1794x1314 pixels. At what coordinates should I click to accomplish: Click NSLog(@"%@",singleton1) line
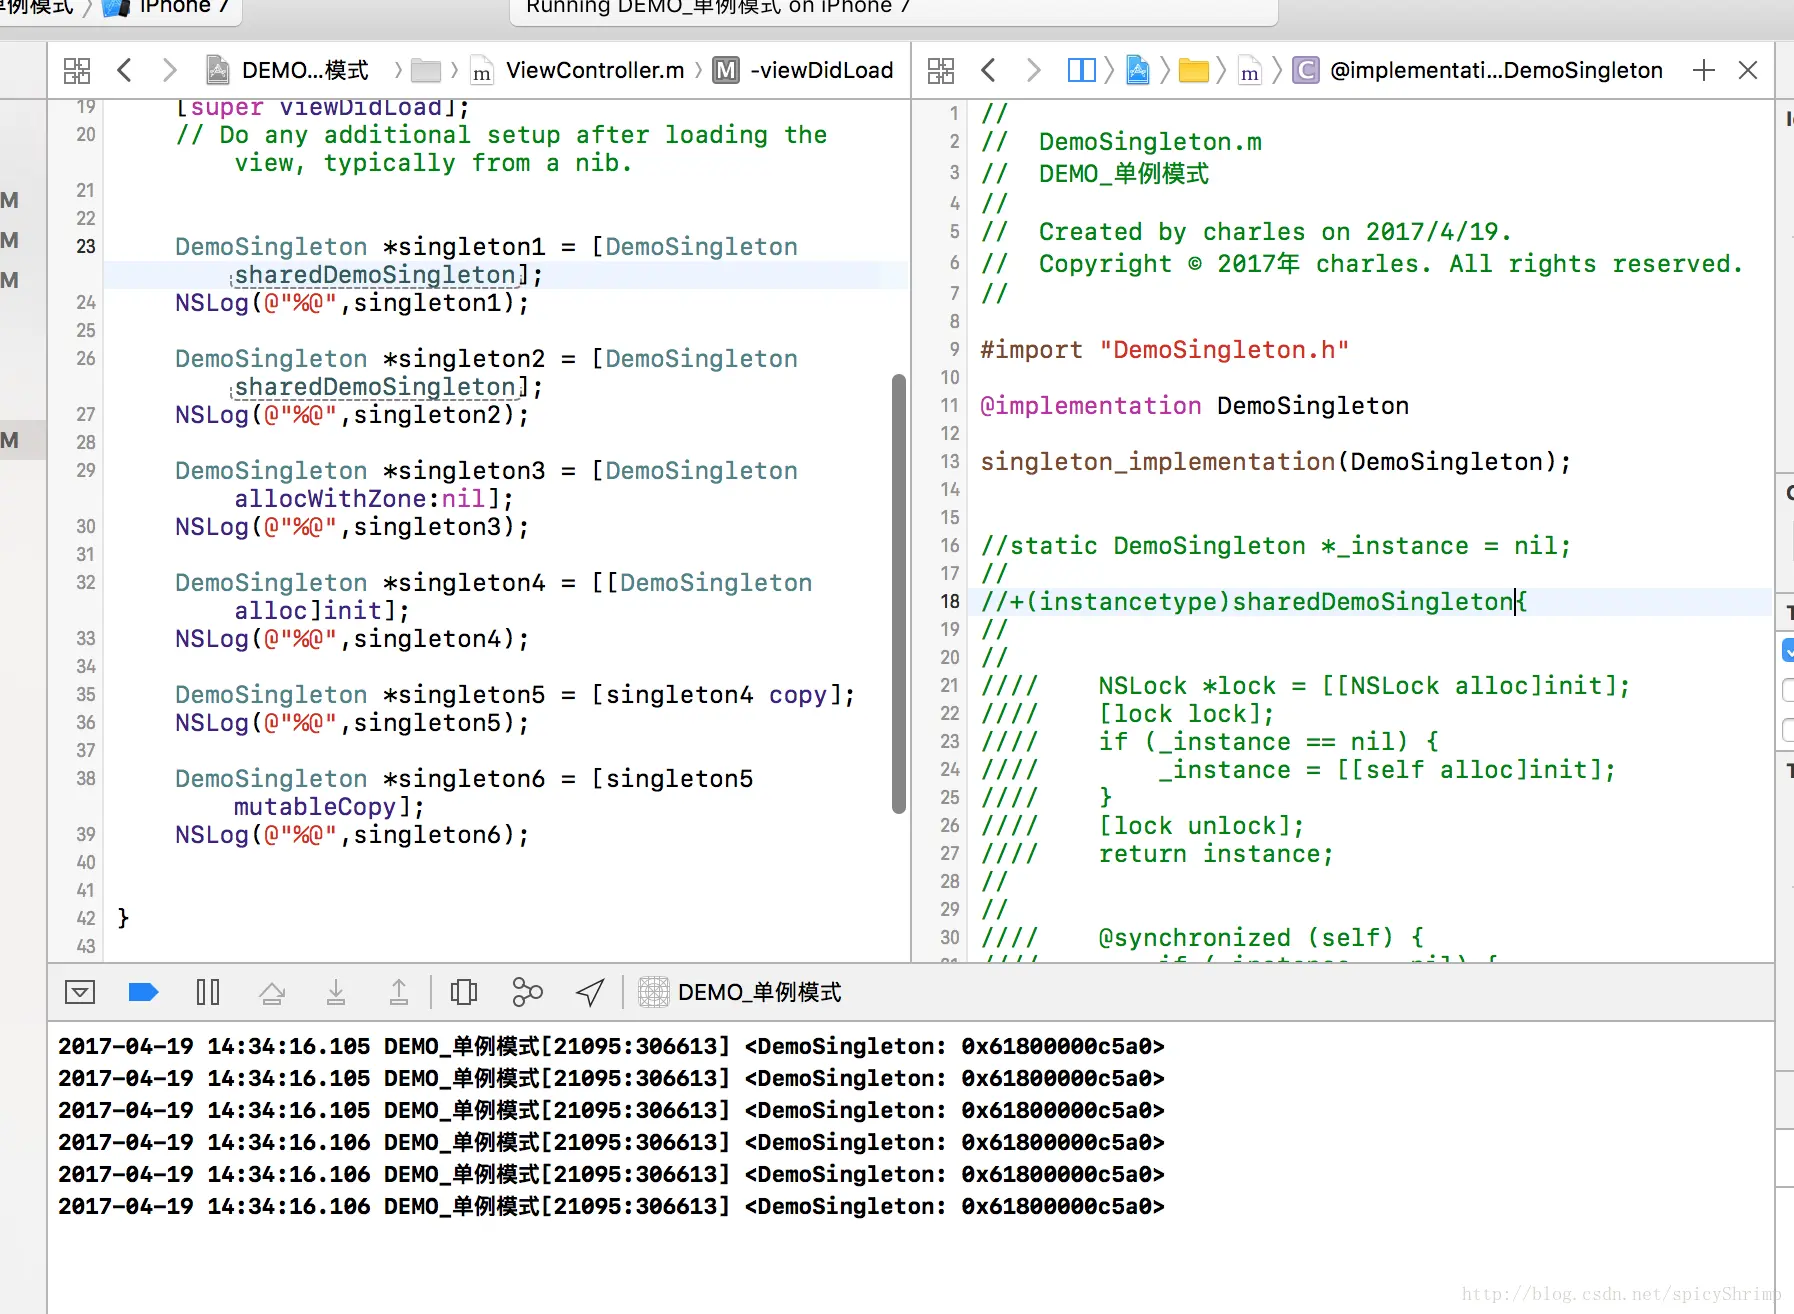point(352,302)
